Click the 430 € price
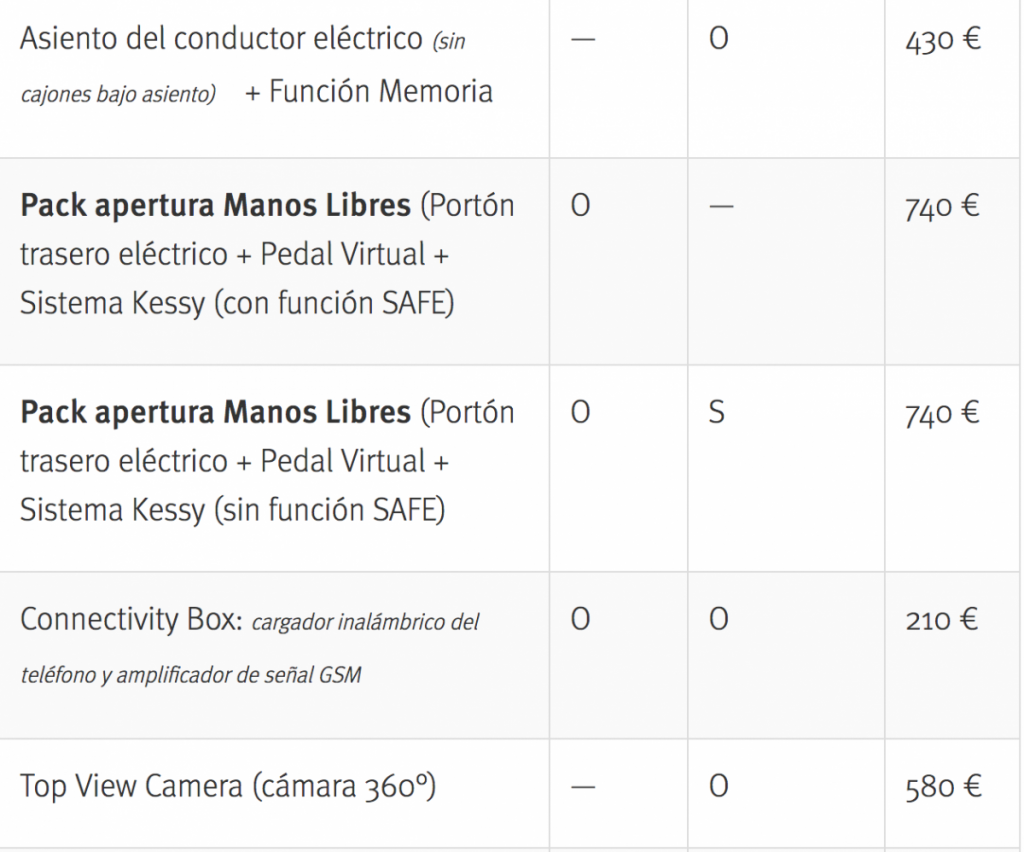This screenshot has width=1024, height=852. pos(941,42)
